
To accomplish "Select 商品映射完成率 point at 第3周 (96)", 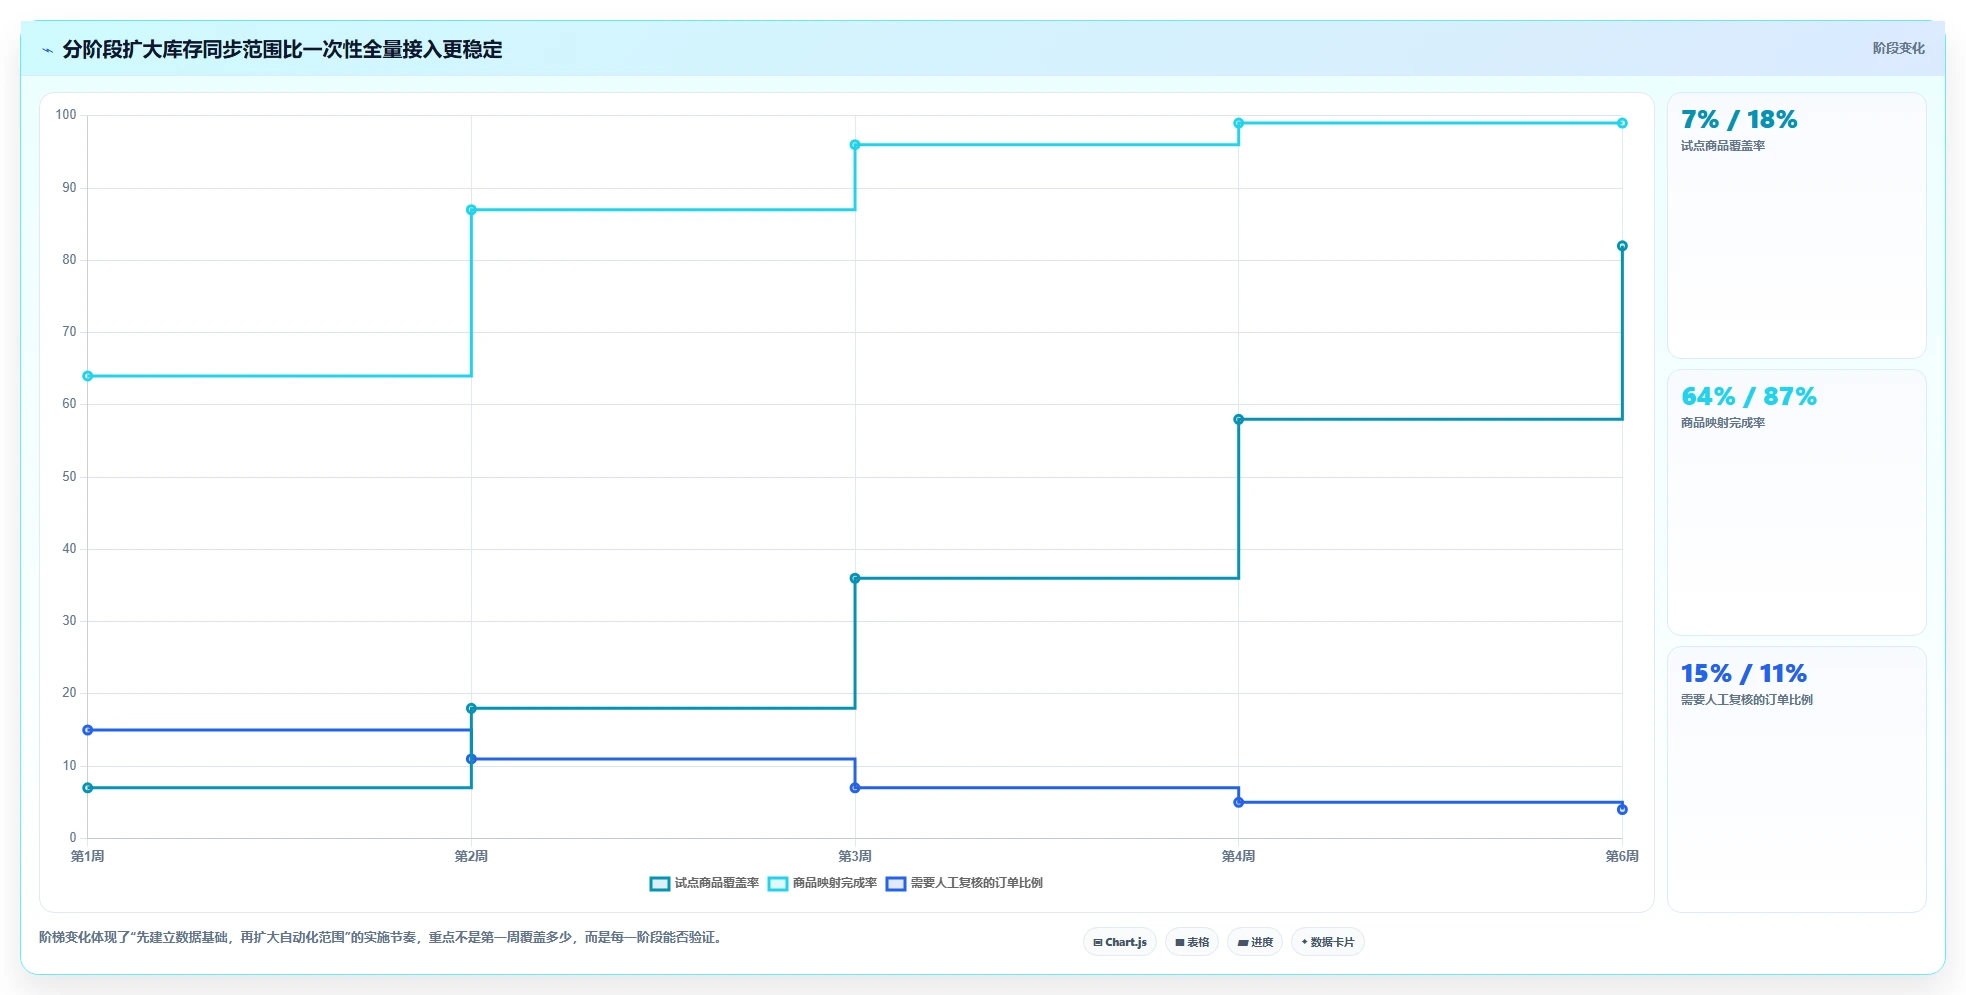I will coord(855,145).
